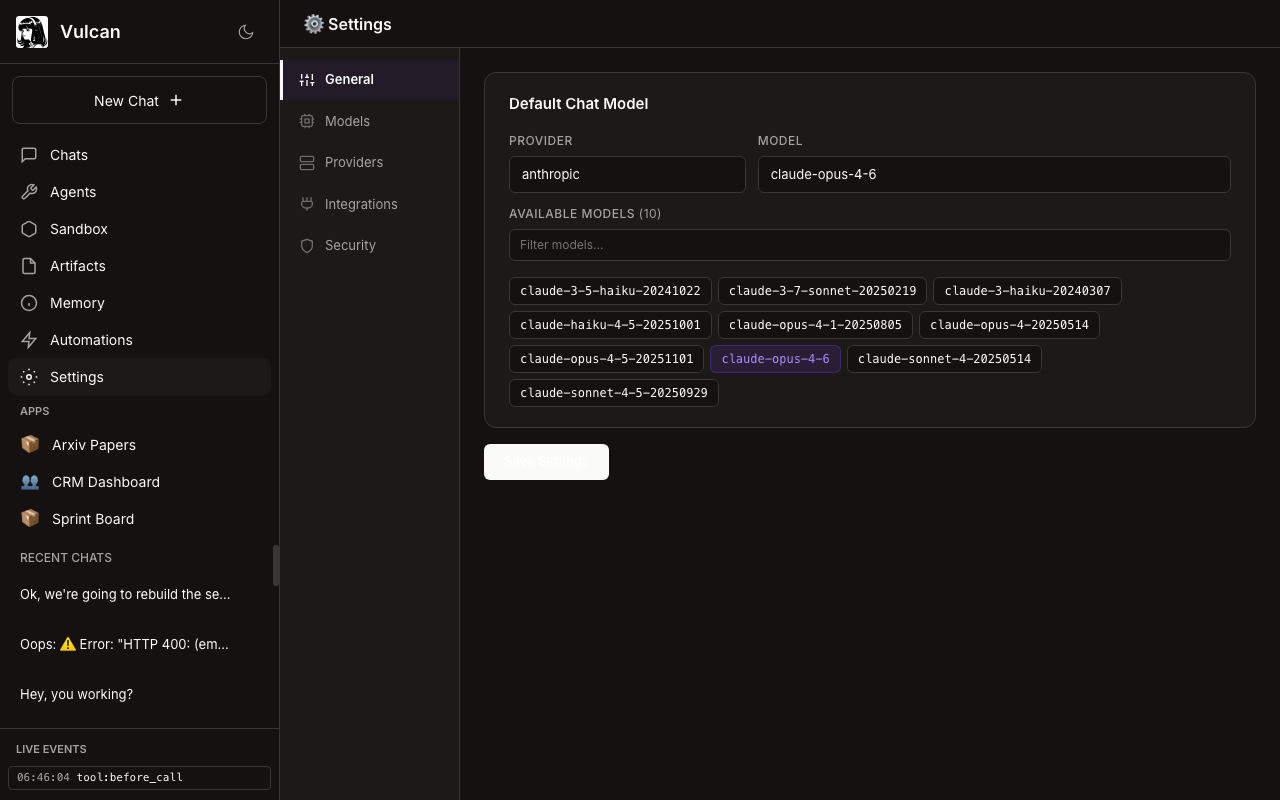The image size is (1280, 800).
Task: Open Sandbox via the hexagon icon
Action: [29, 229]
